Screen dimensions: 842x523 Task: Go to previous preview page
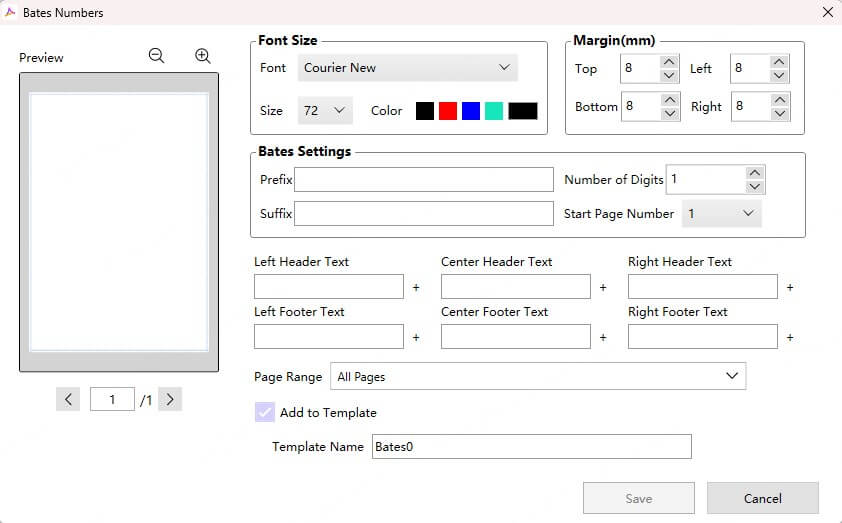pos(68,399)
